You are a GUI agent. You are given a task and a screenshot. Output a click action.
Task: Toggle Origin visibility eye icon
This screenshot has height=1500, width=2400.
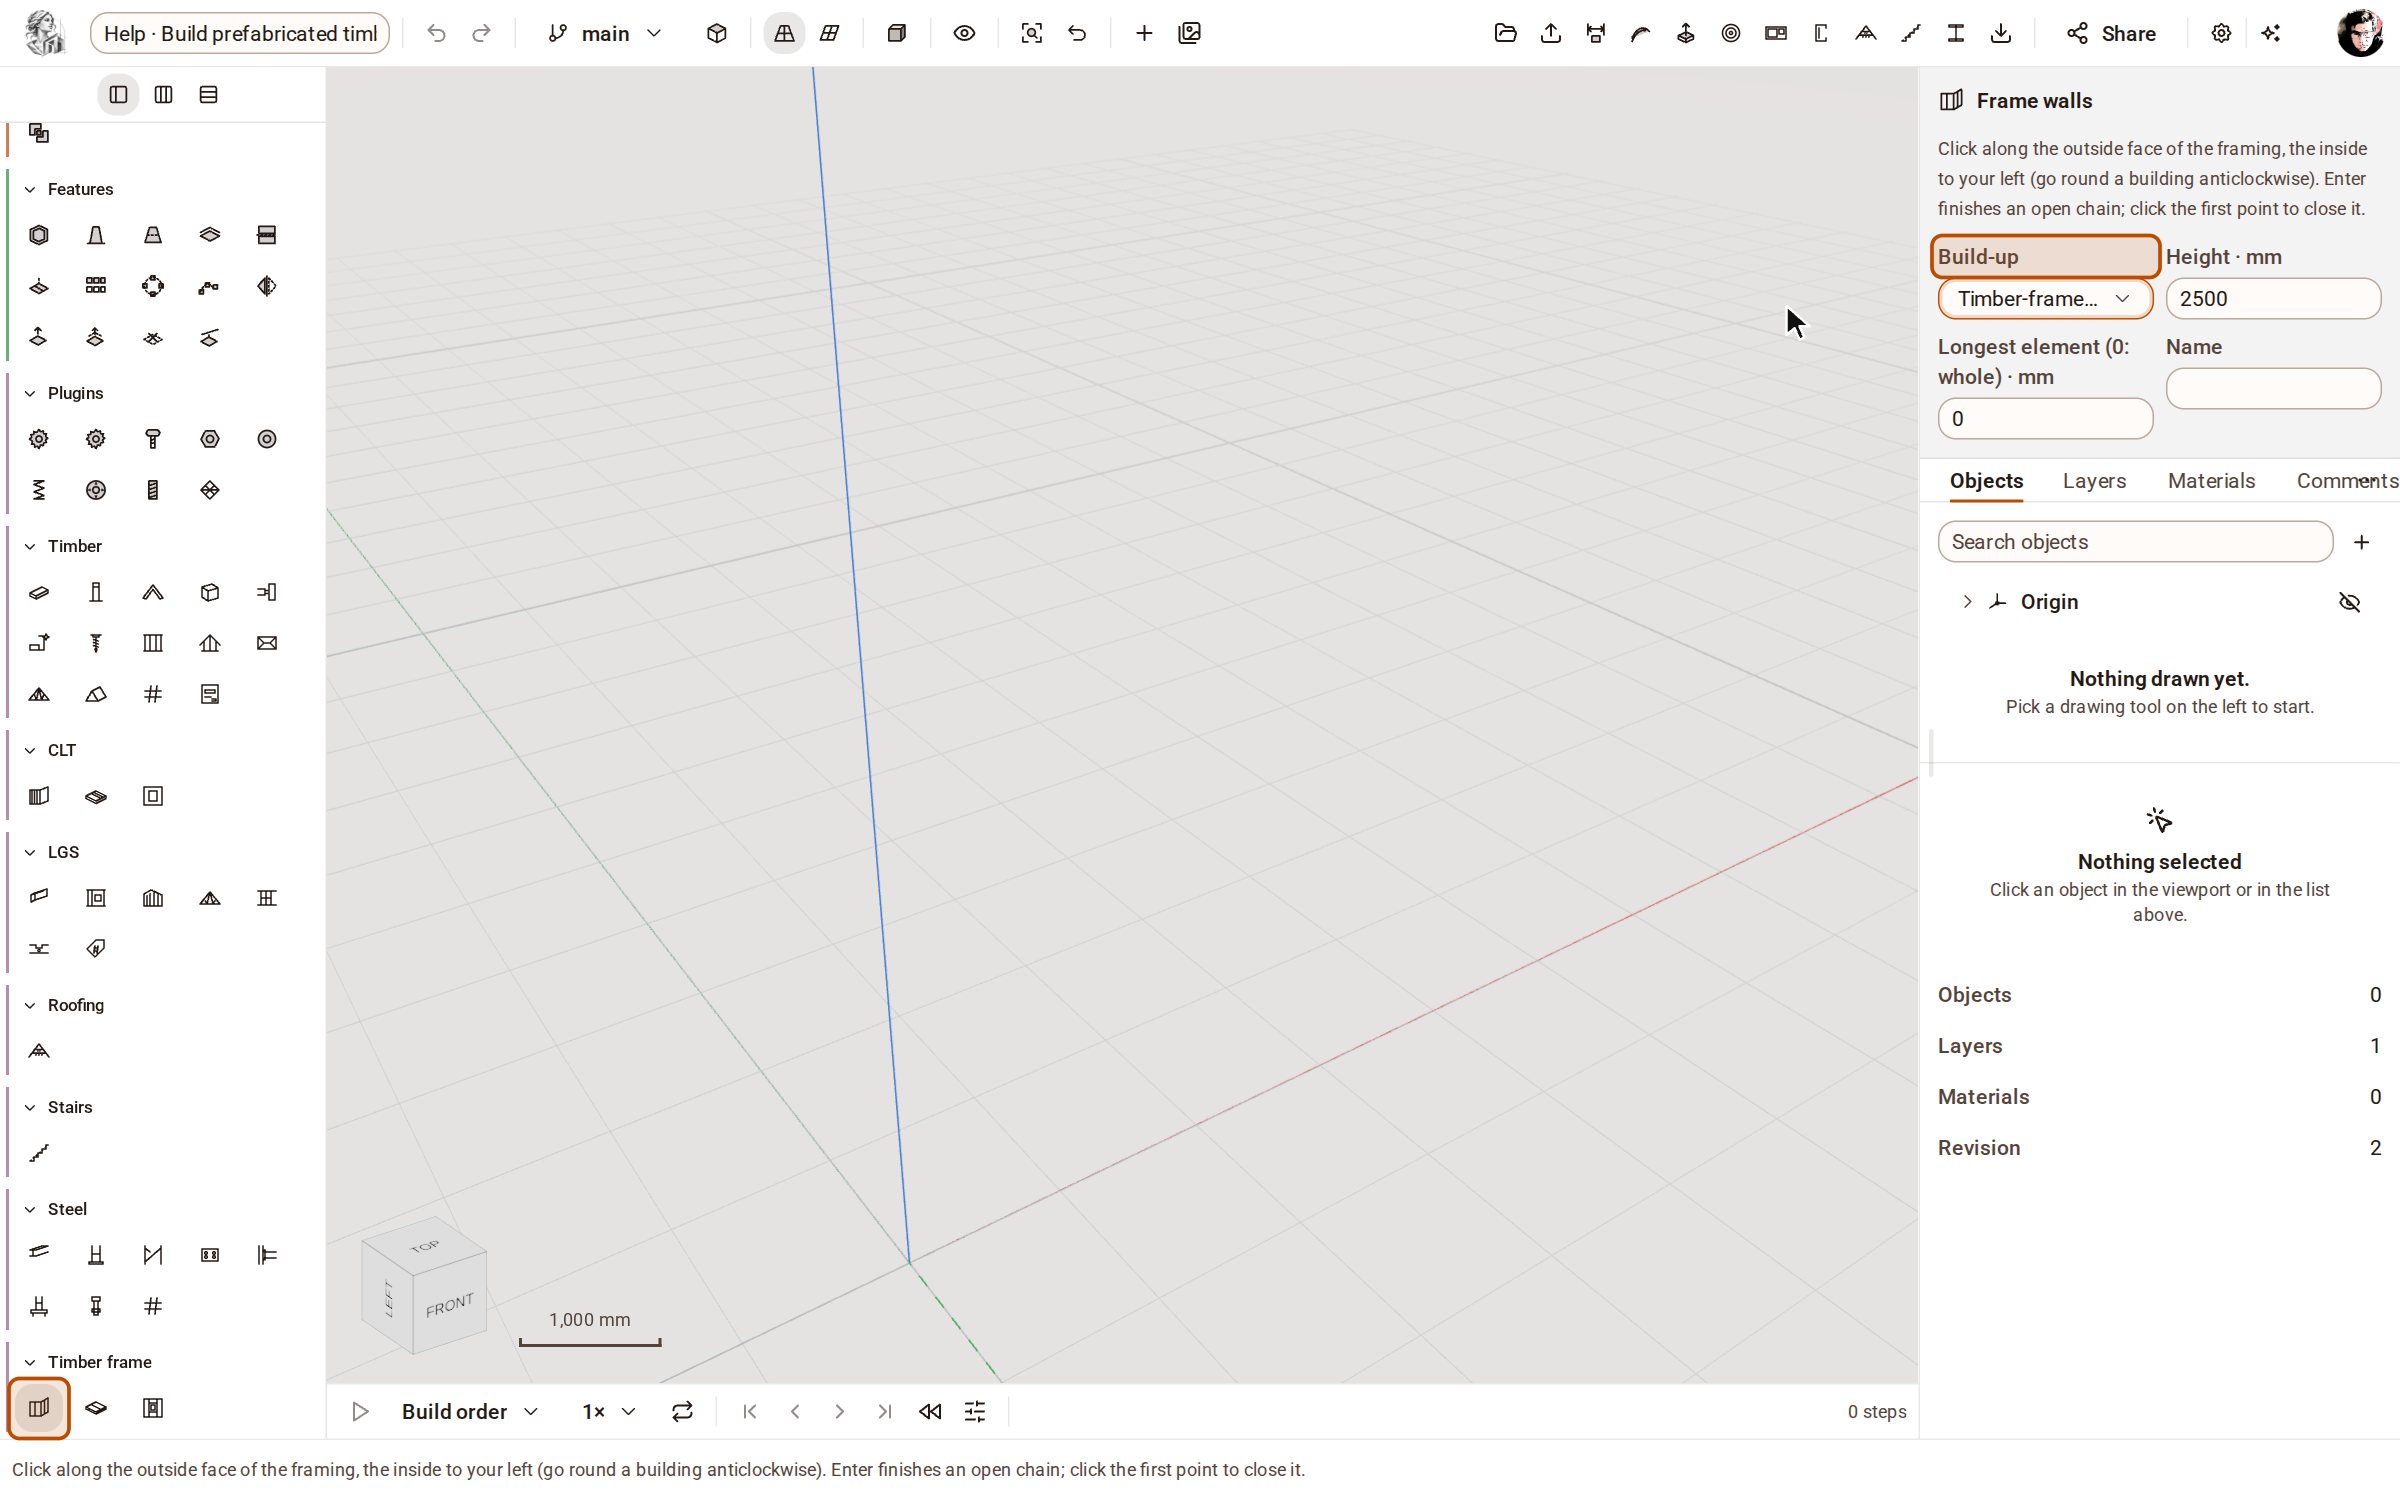[x=2349, y=602]
